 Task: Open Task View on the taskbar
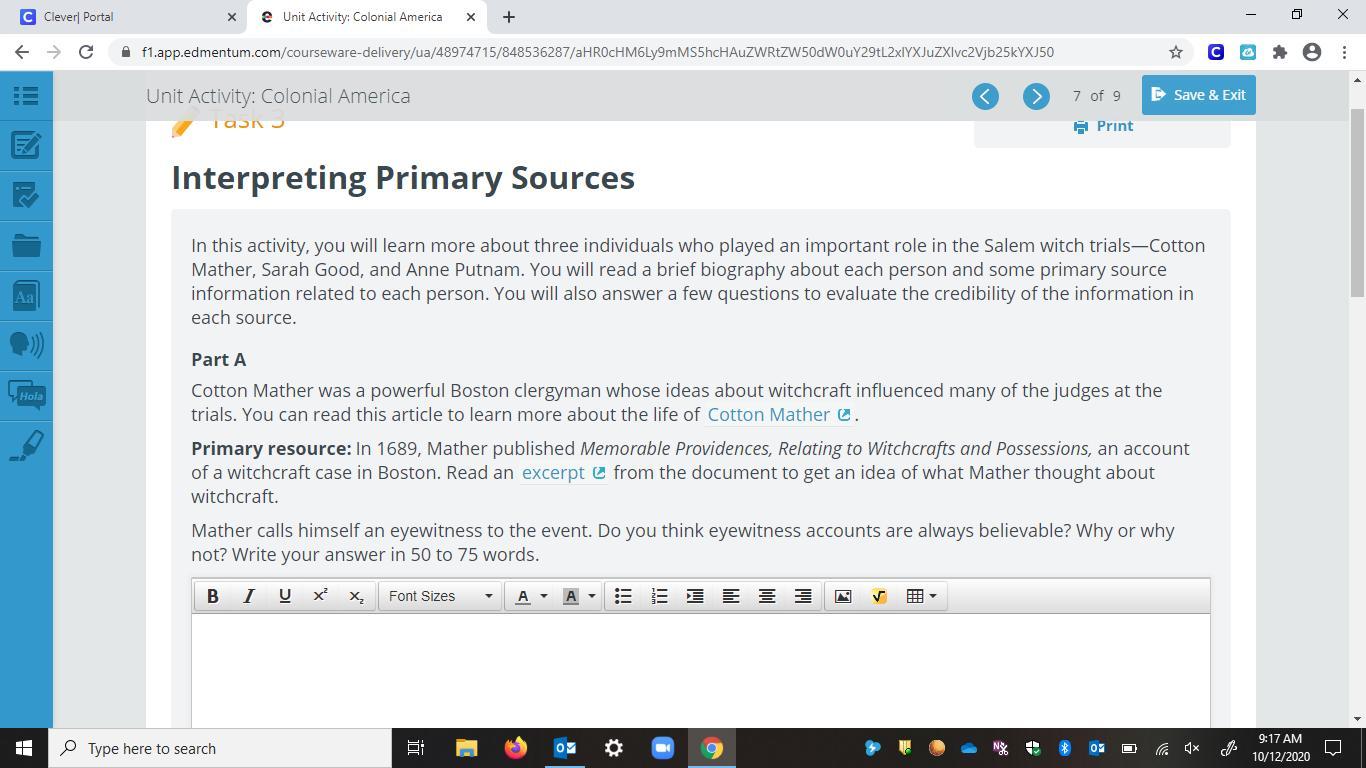(416, 748)
